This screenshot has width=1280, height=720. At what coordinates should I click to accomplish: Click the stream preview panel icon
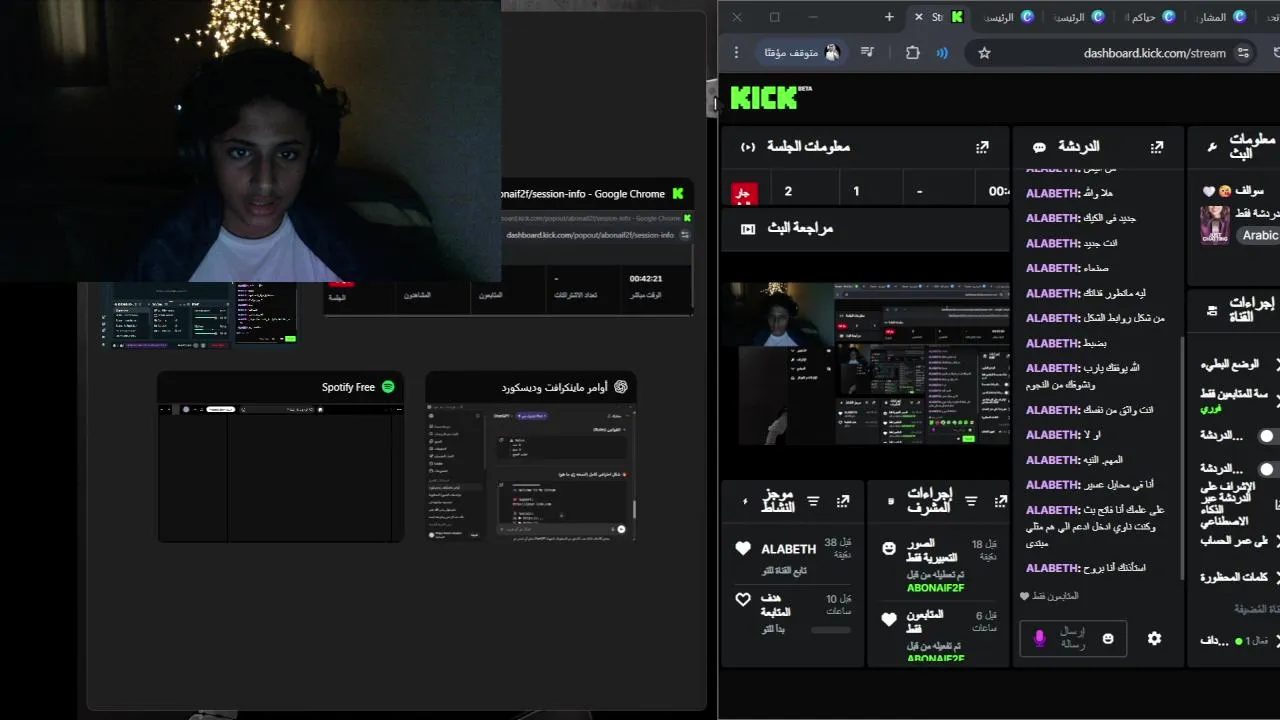[748, 229]
